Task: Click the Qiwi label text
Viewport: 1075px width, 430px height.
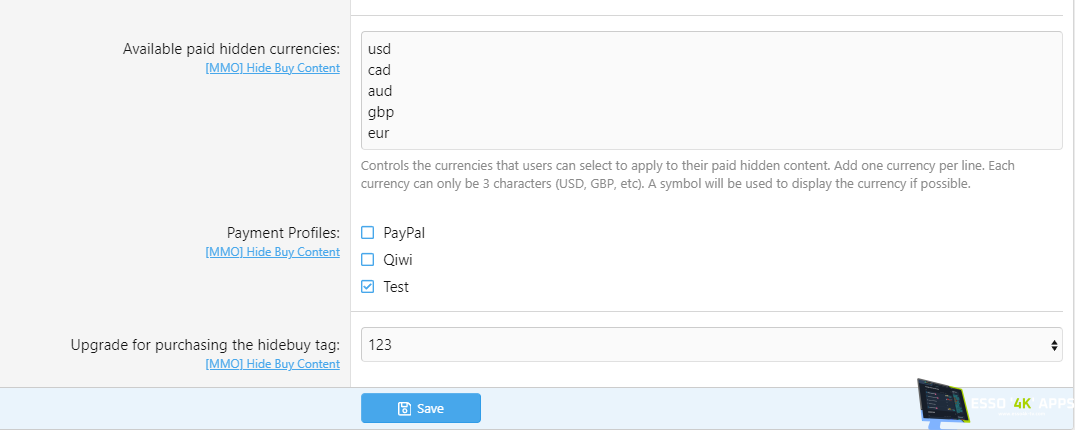Action: (x=398, y=260)
